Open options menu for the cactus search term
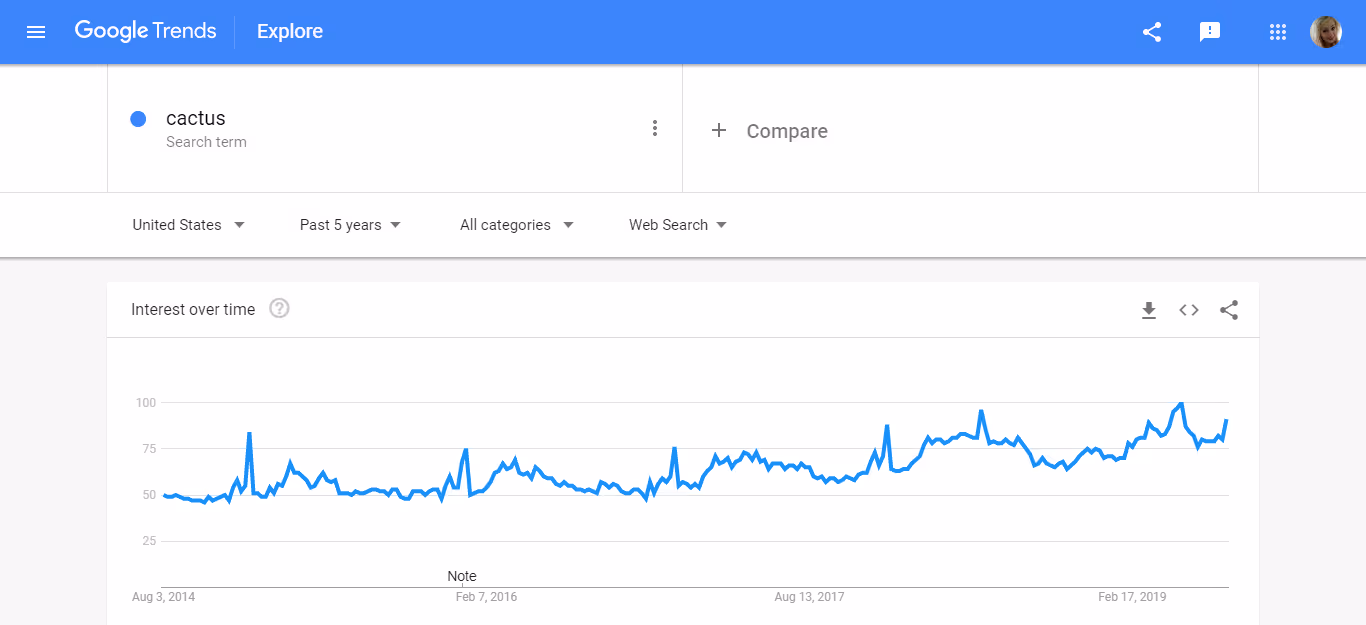The width and height of the screenshot is (1366, 625). (x=655, y=128)
